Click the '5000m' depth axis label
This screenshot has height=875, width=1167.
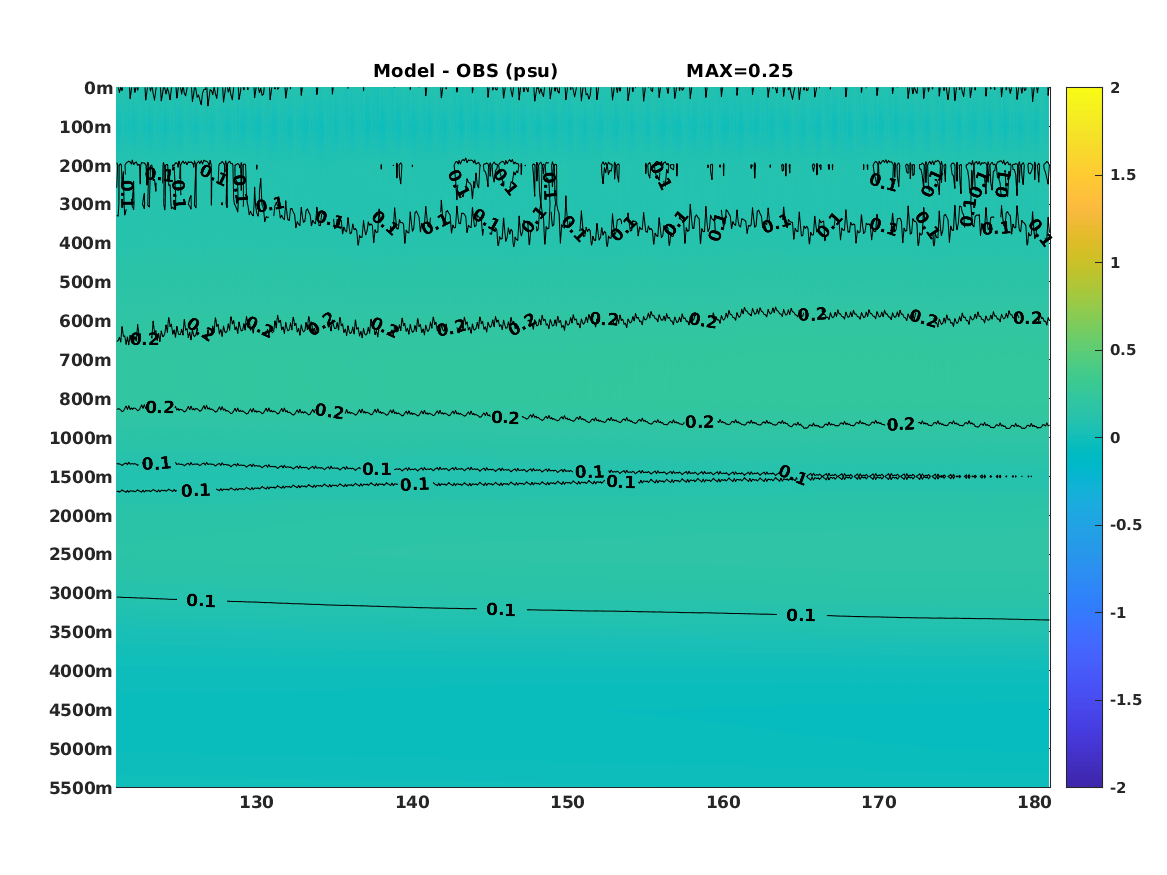[x=81, y=749]
